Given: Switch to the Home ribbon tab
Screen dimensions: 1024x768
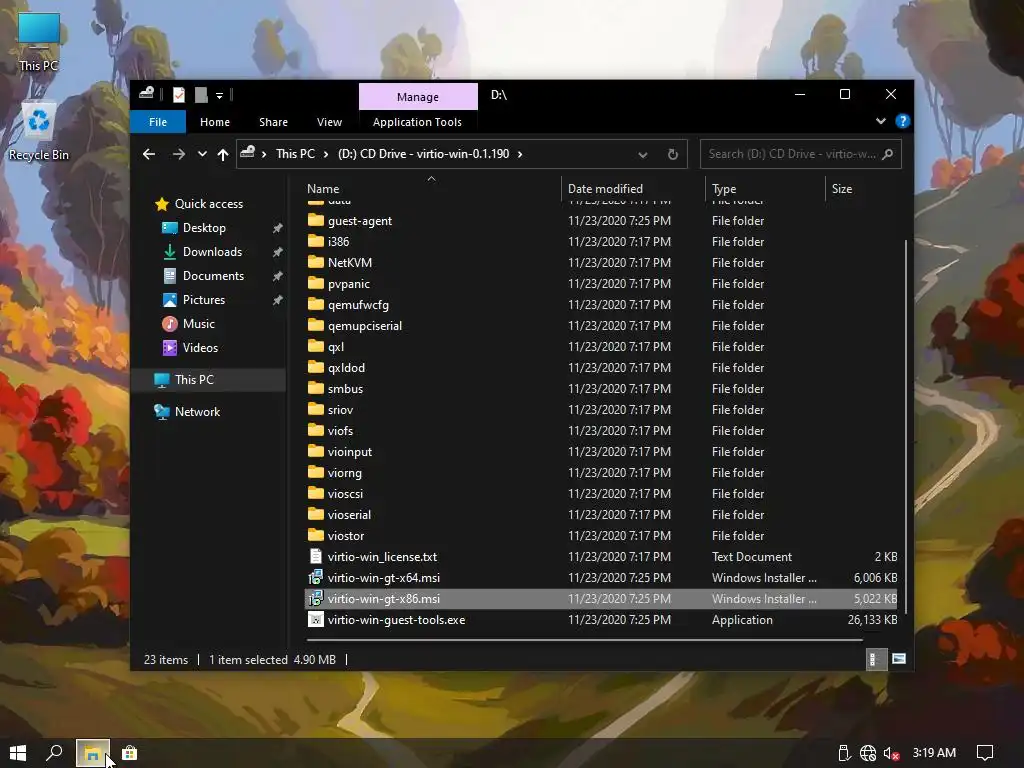Looking at the screenshot, I should (x=215, y=122).
